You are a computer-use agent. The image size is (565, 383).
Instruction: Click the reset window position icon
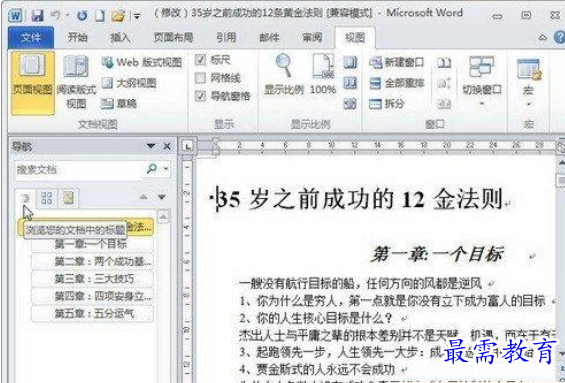444,104
